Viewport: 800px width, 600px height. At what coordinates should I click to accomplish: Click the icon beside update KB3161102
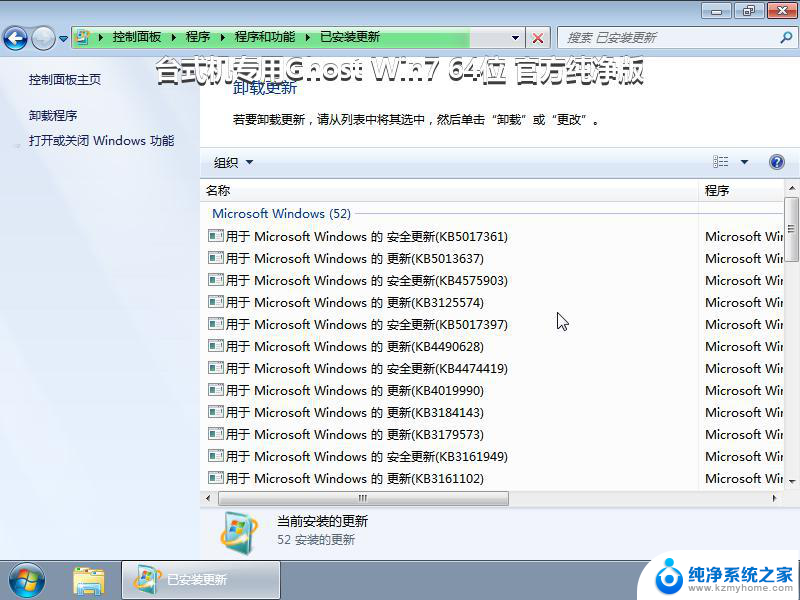coord(216,477)
